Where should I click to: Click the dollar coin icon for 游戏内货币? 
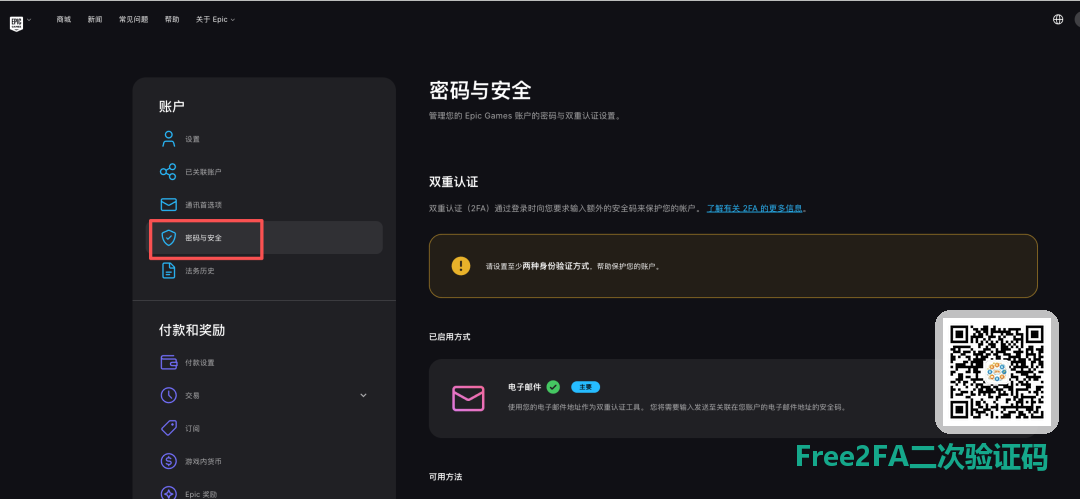[168, 461]
